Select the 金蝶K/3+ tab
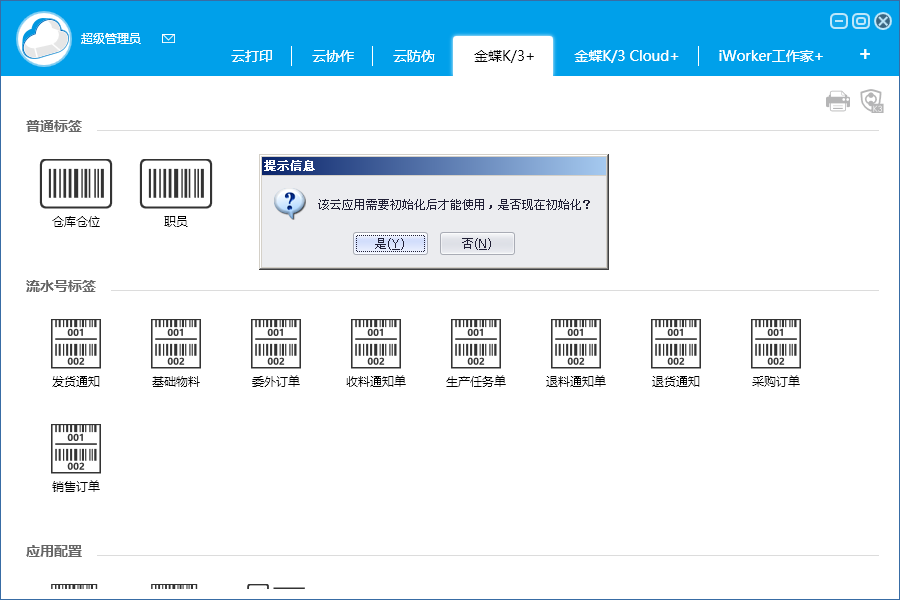The height and width of the screenshot is (600, 900). tap(503, 56)
